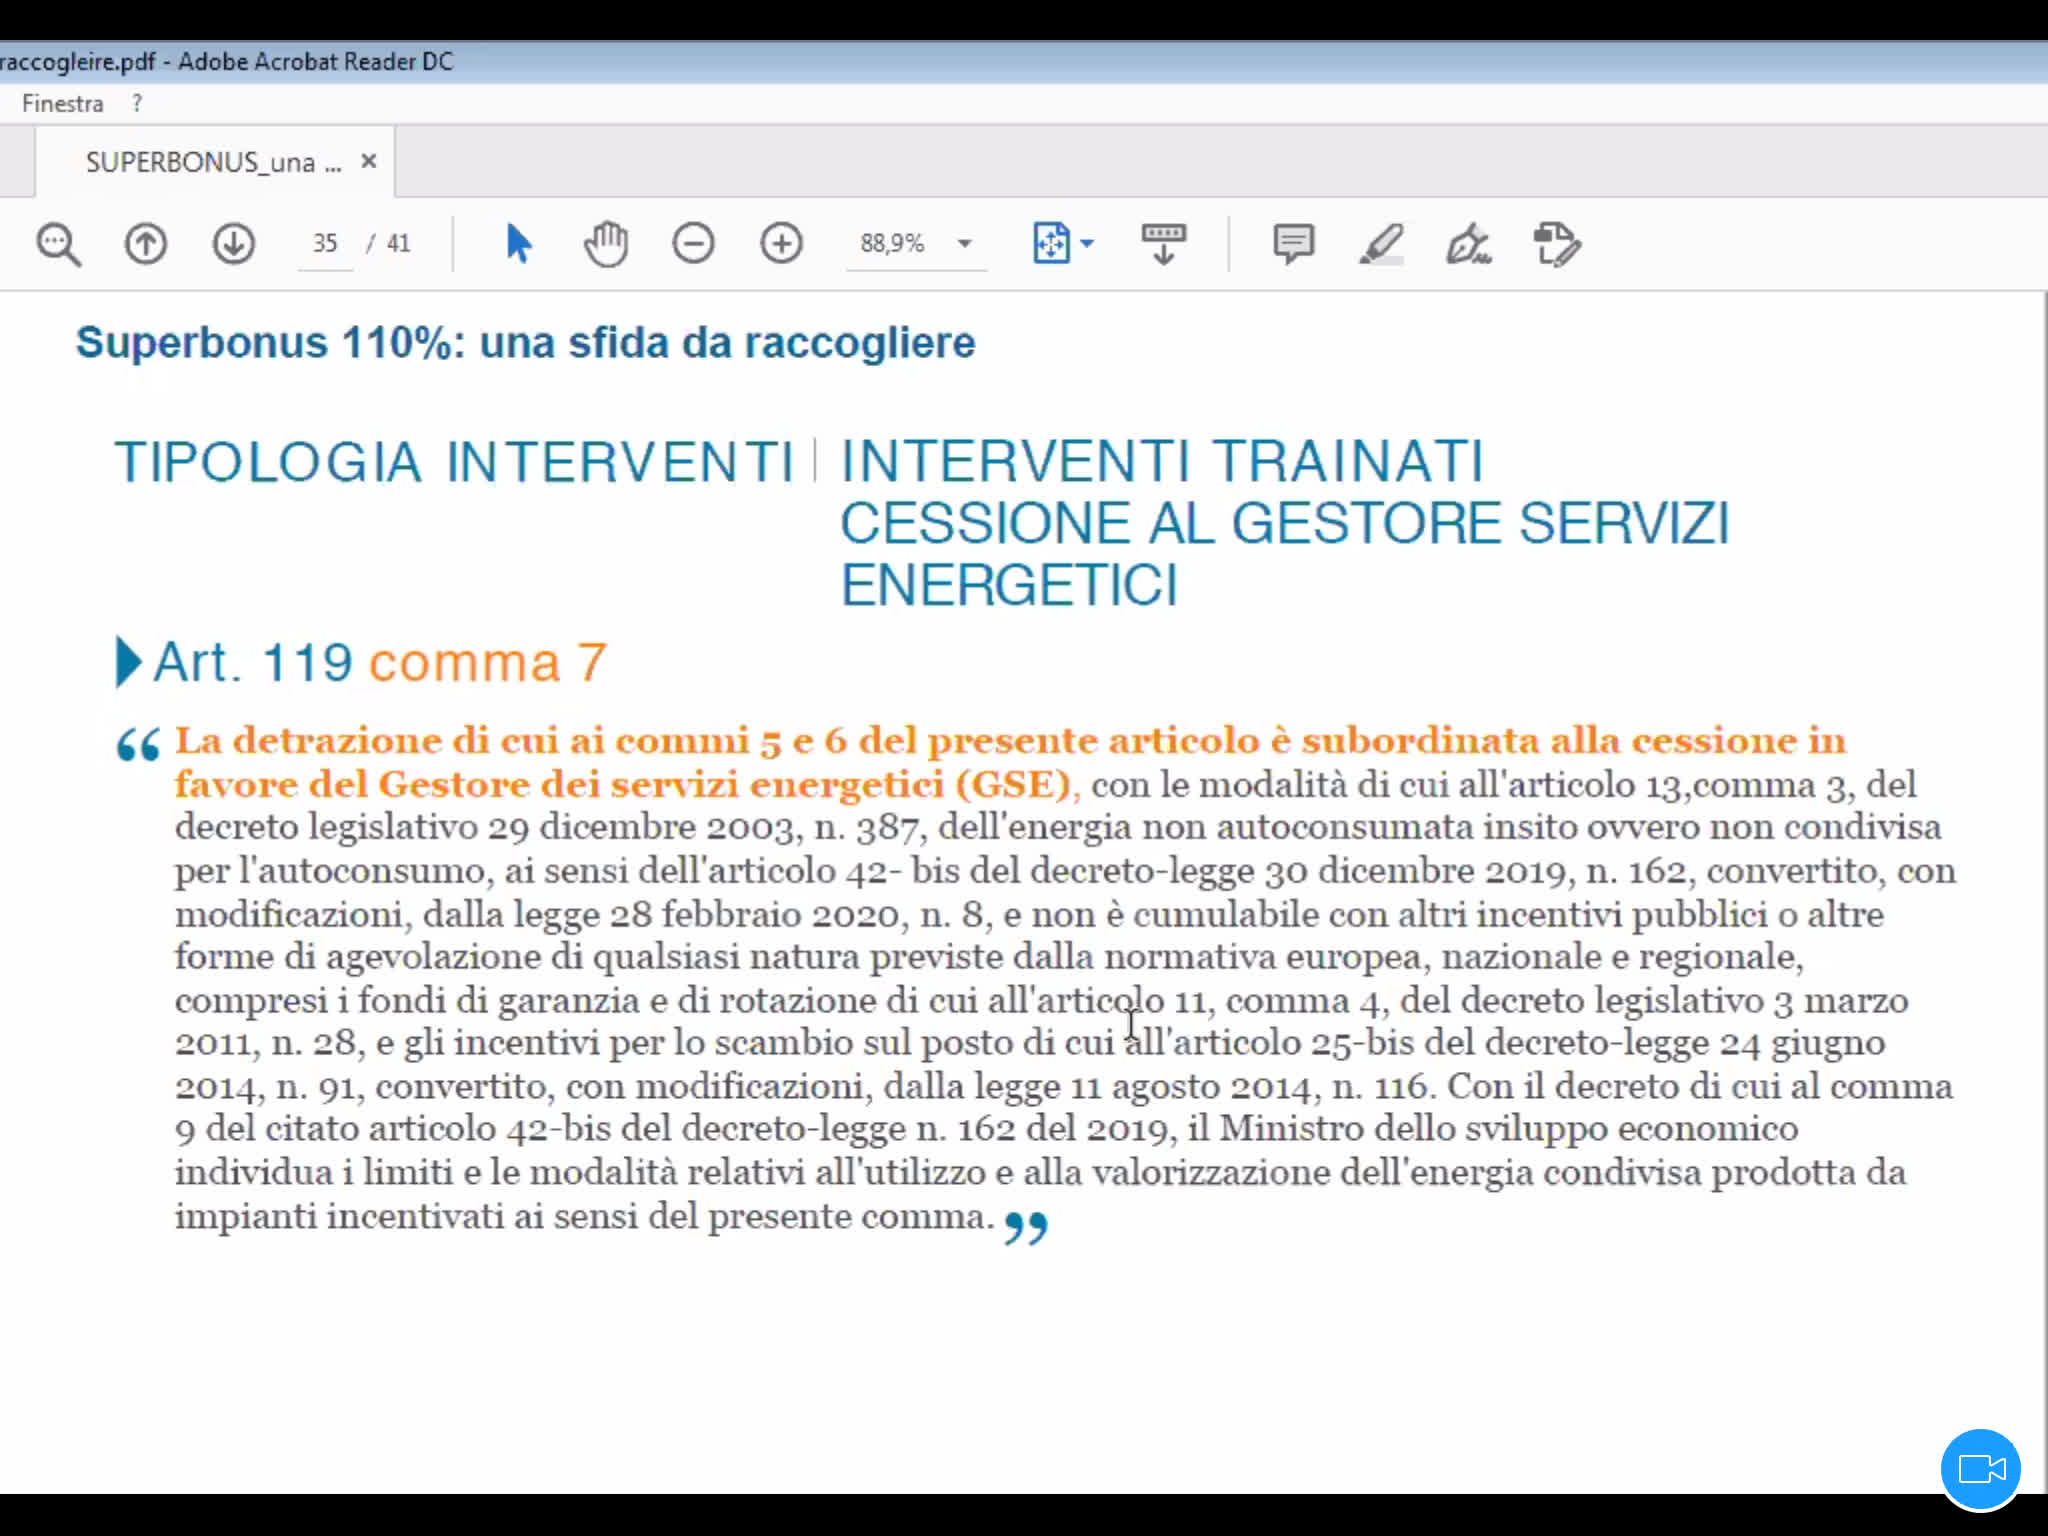The image size is (2048, 1536).
Task: Click the text 'impianti incentivati ai sensi del presente comma.'
Action: click(585, 1216)
